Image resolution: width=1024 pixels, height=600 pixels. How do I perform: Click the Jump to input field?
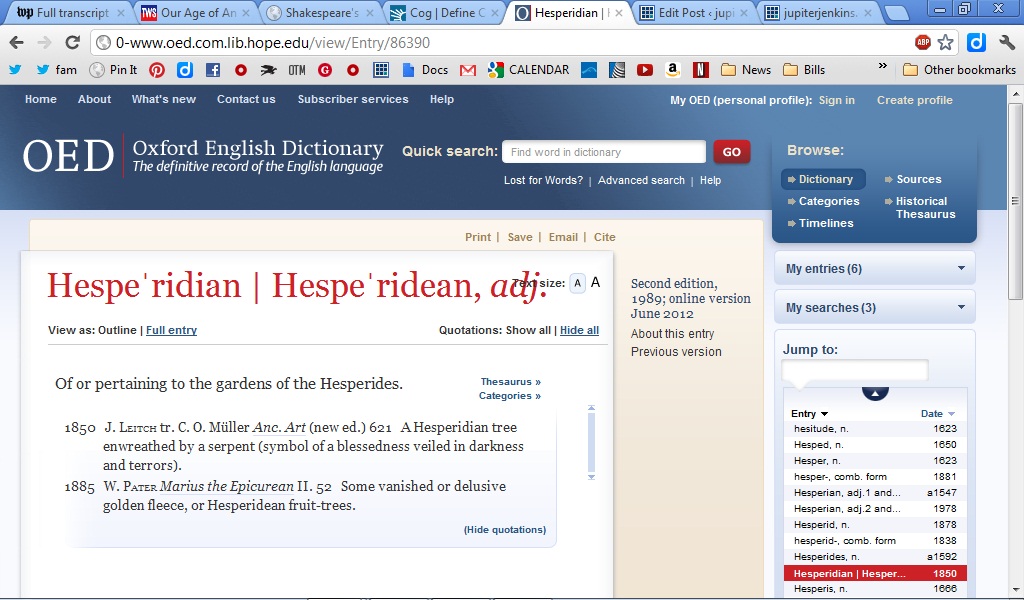coord(854,370)
